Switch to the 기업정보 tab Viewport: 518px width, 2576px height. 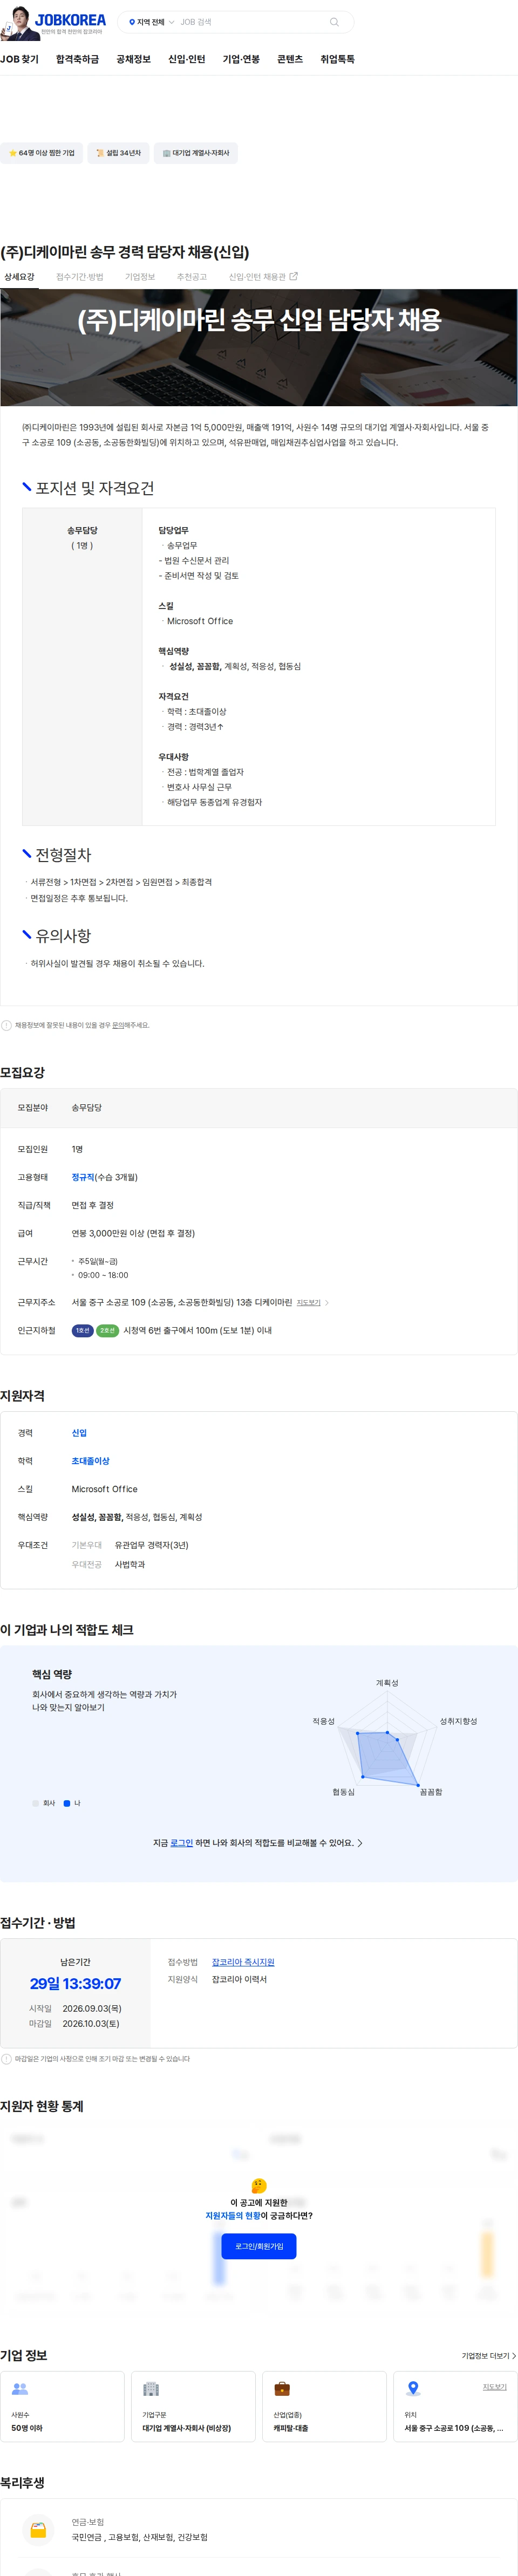pyautogui.click(x=140, y=277)
